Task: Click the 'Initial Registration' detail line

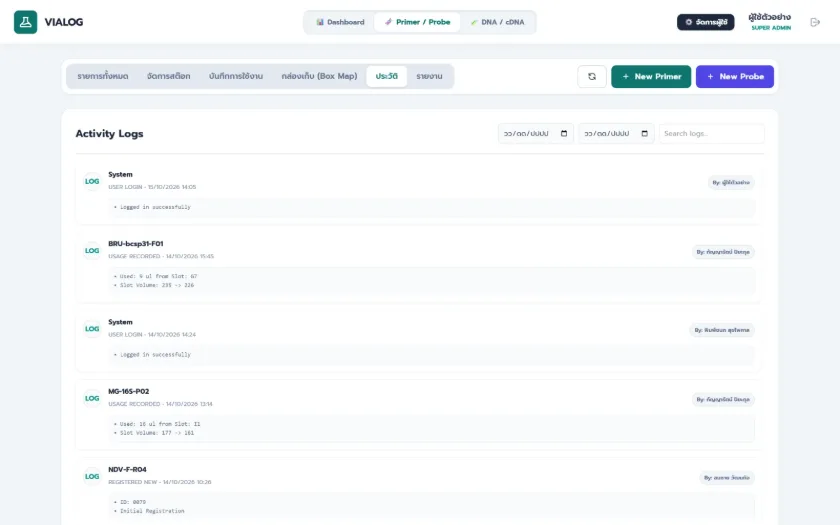Action: (149, 511)
